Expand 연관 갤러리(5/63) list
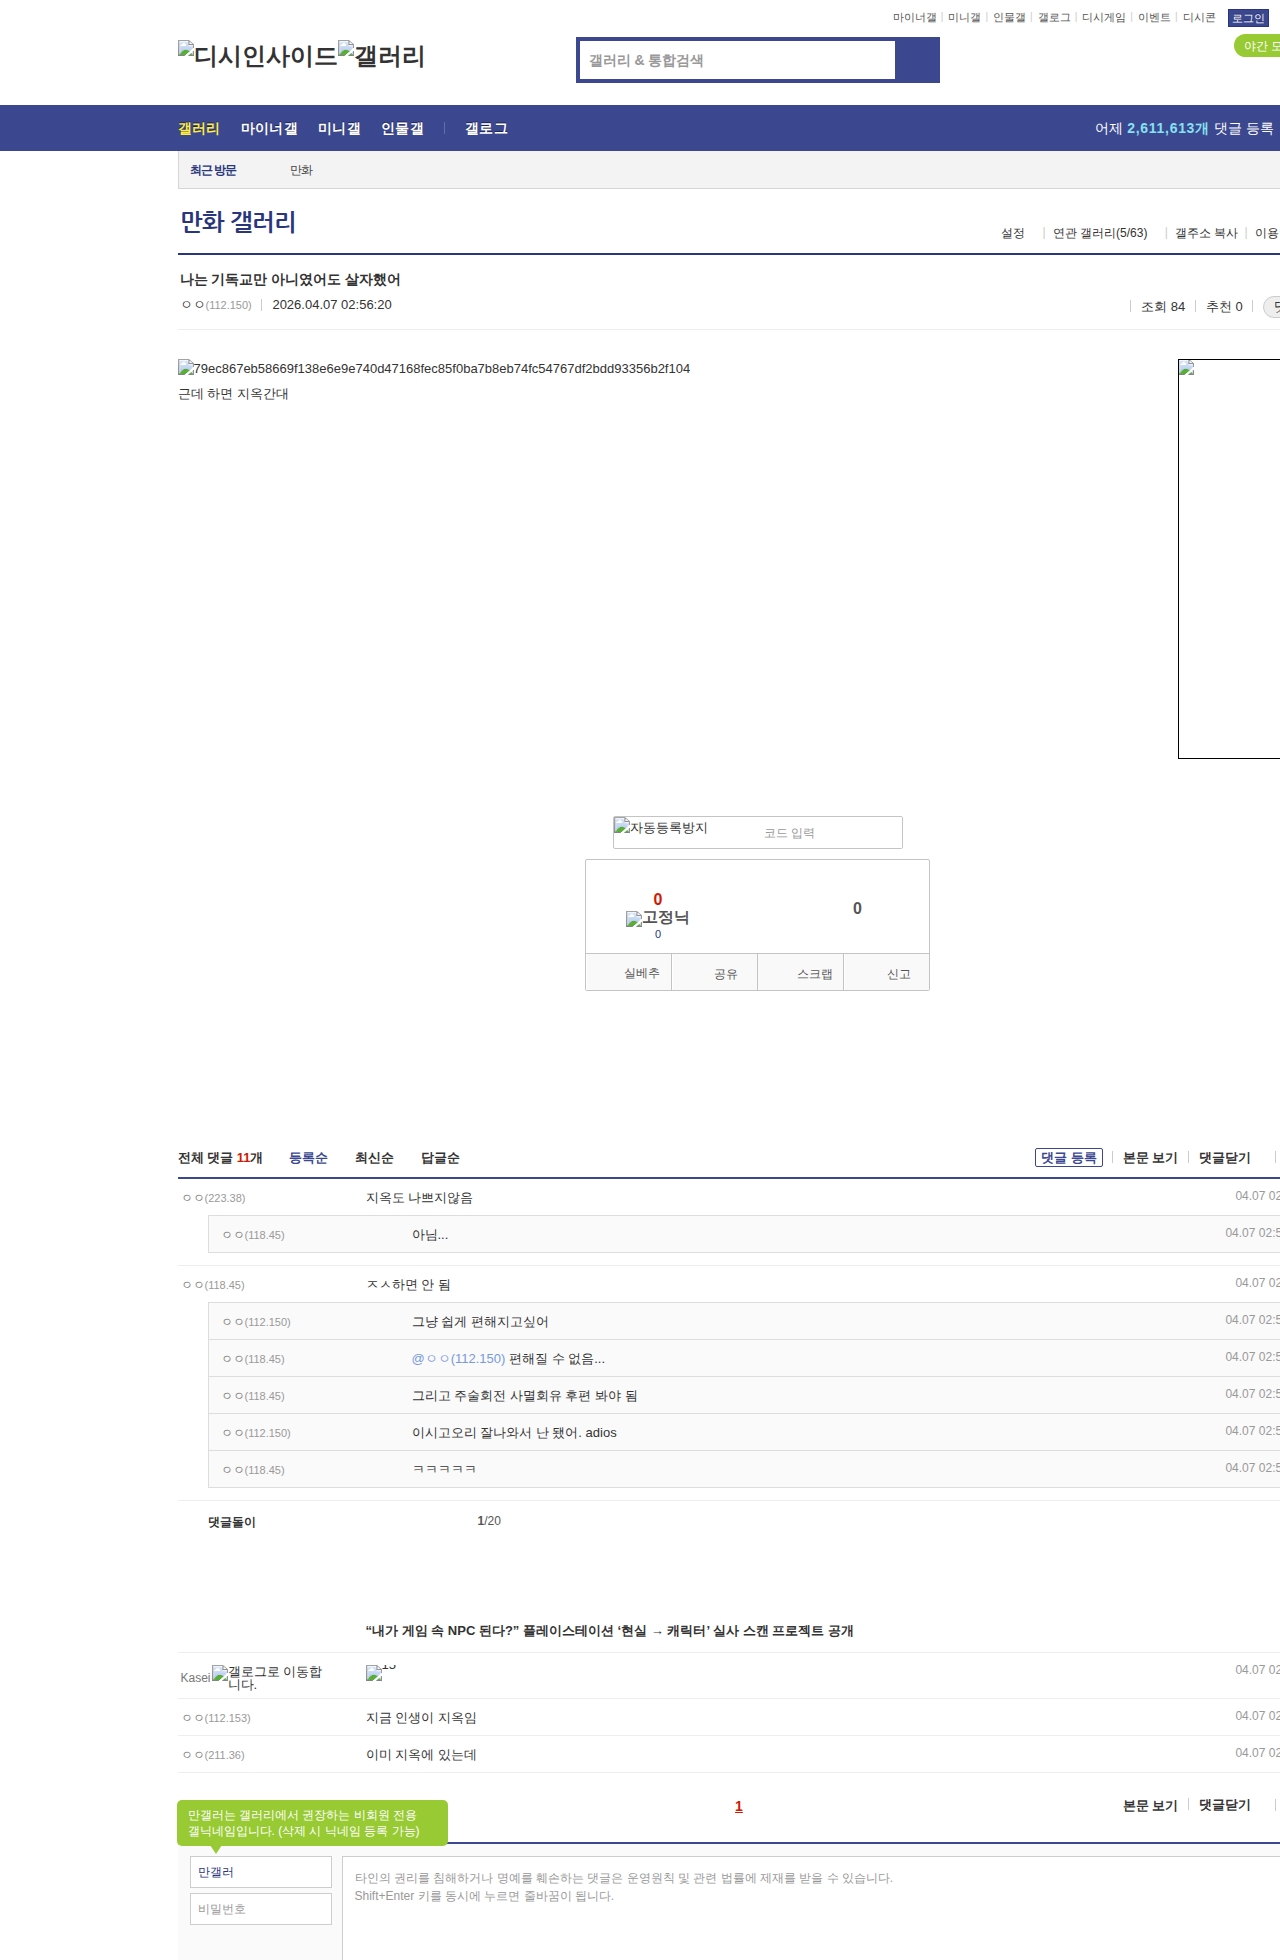This screenshot has width=1280, height=1960. pyautogui.click(x=1099, y=233)
